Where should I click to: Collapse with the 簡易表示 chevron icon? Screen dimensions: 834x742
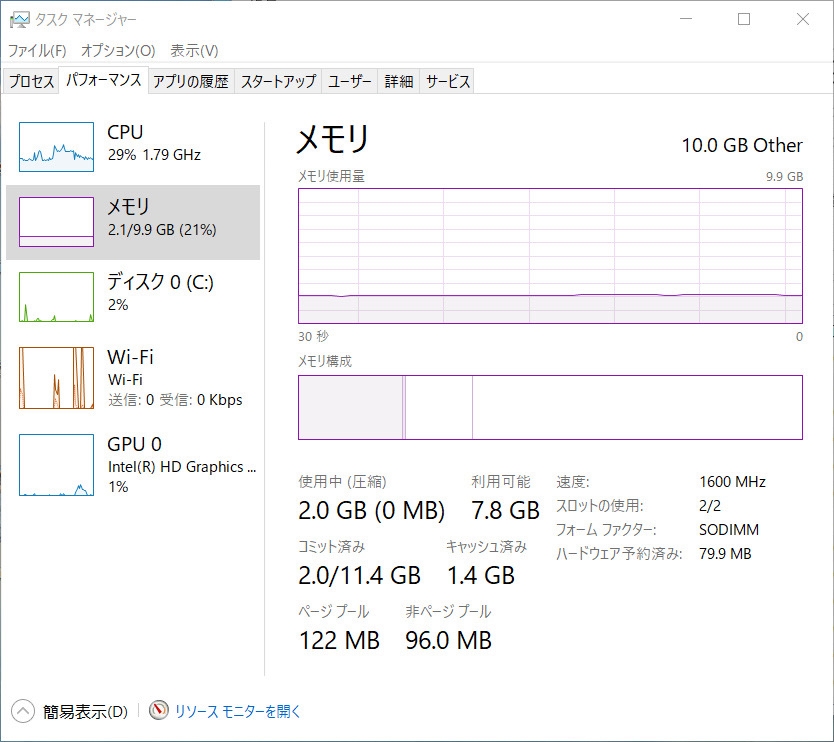(x=22, y=711)
